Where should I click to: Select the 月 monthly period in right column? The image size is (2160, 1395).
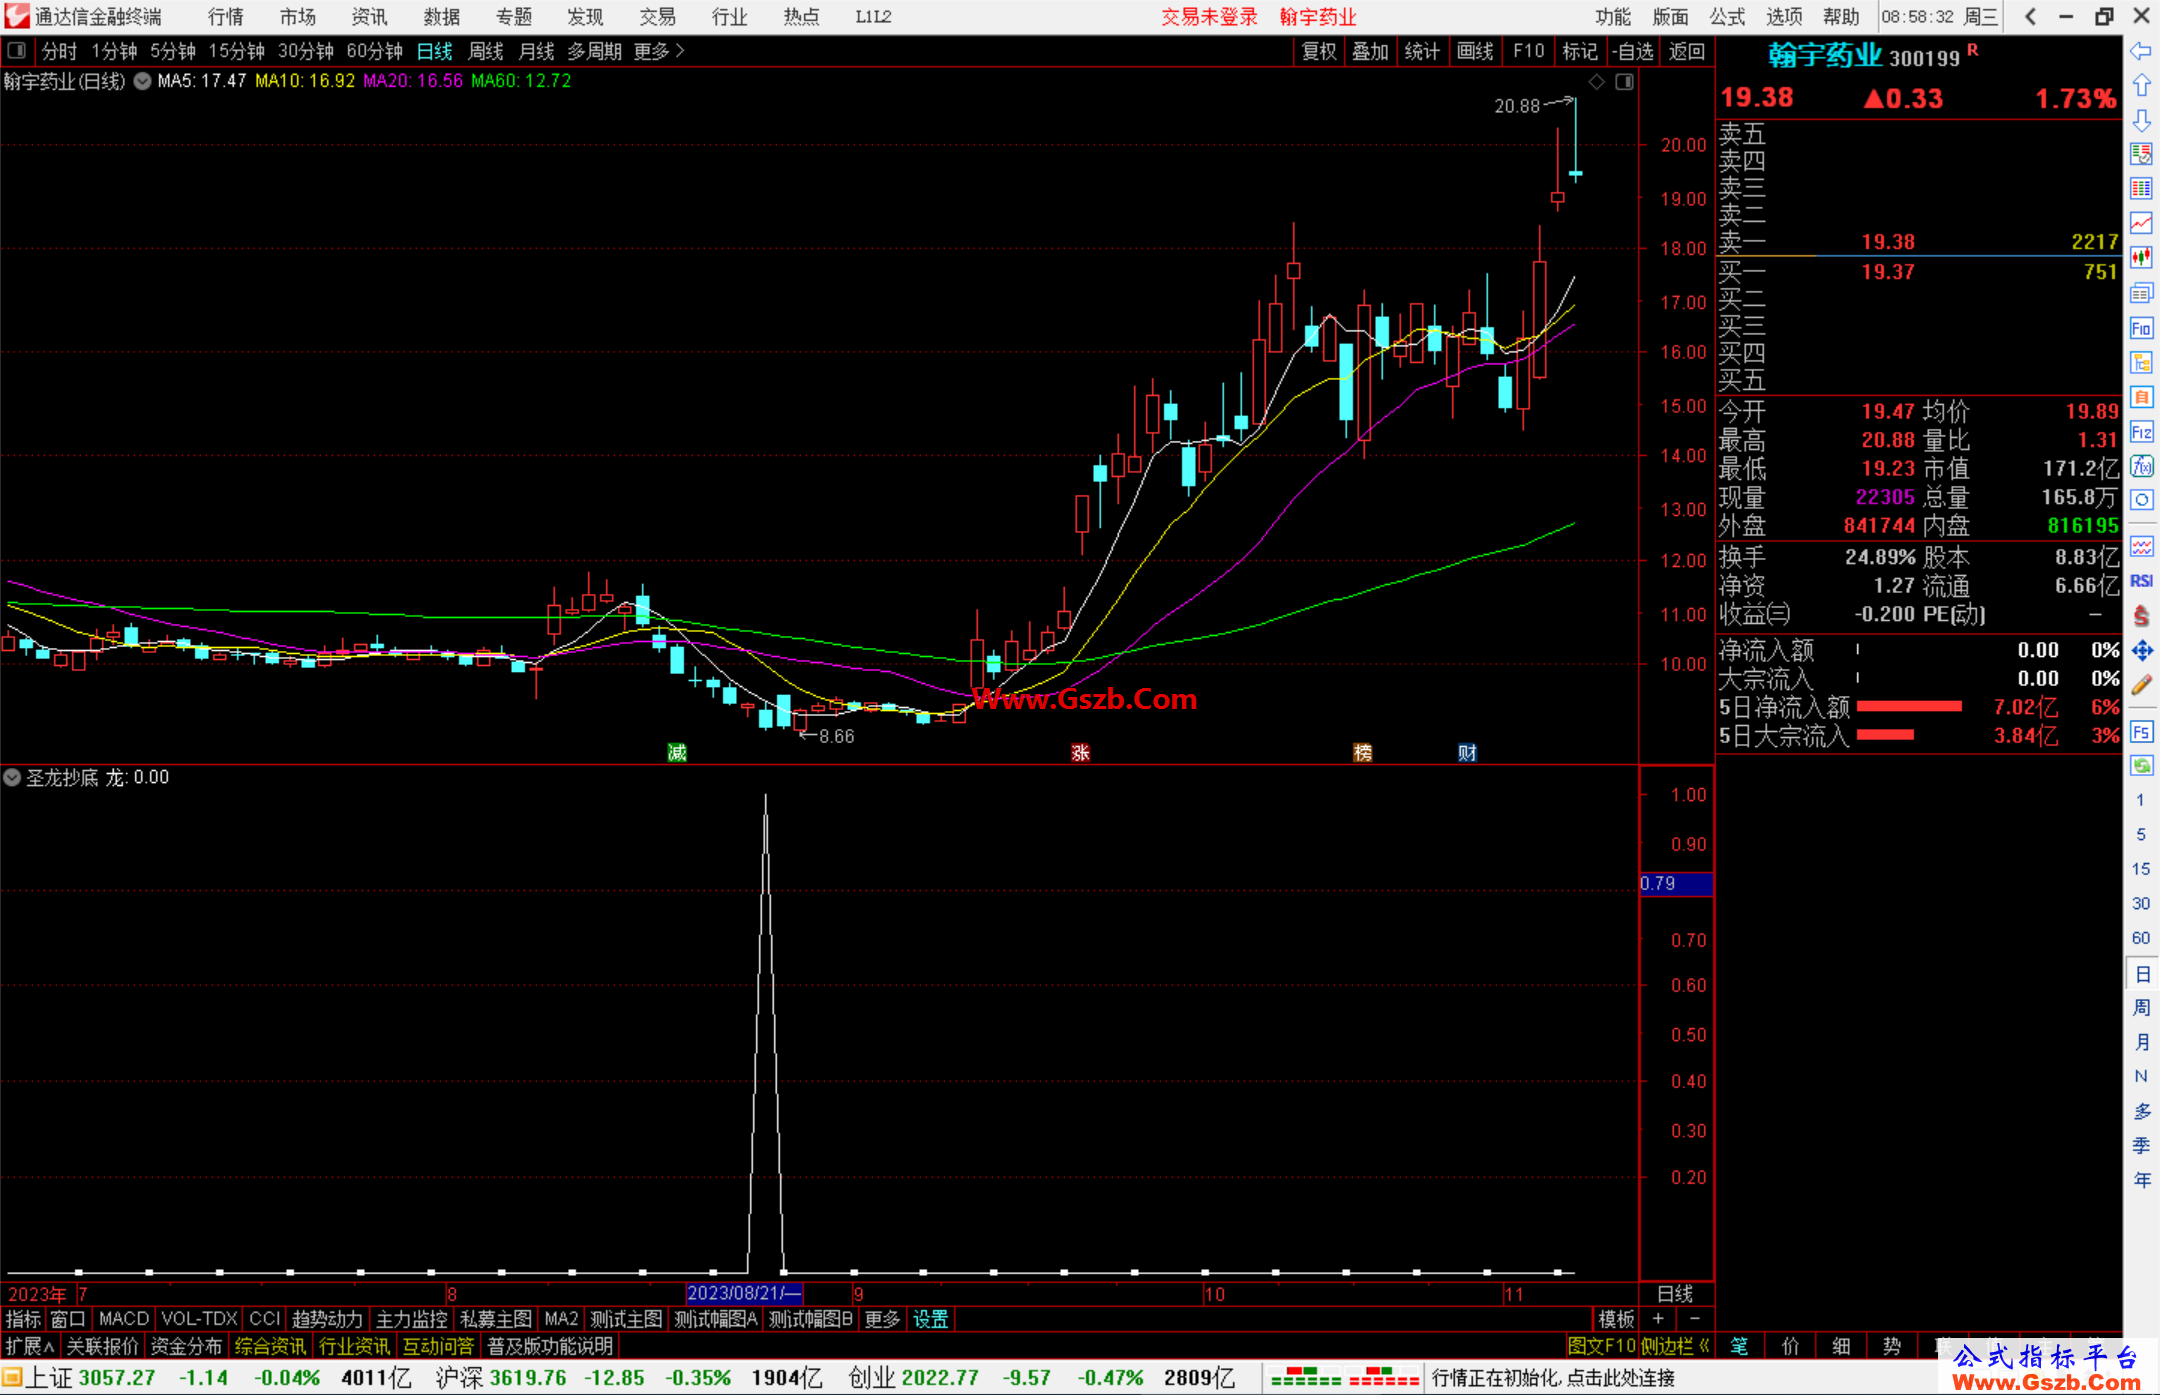(2141, 1042)
